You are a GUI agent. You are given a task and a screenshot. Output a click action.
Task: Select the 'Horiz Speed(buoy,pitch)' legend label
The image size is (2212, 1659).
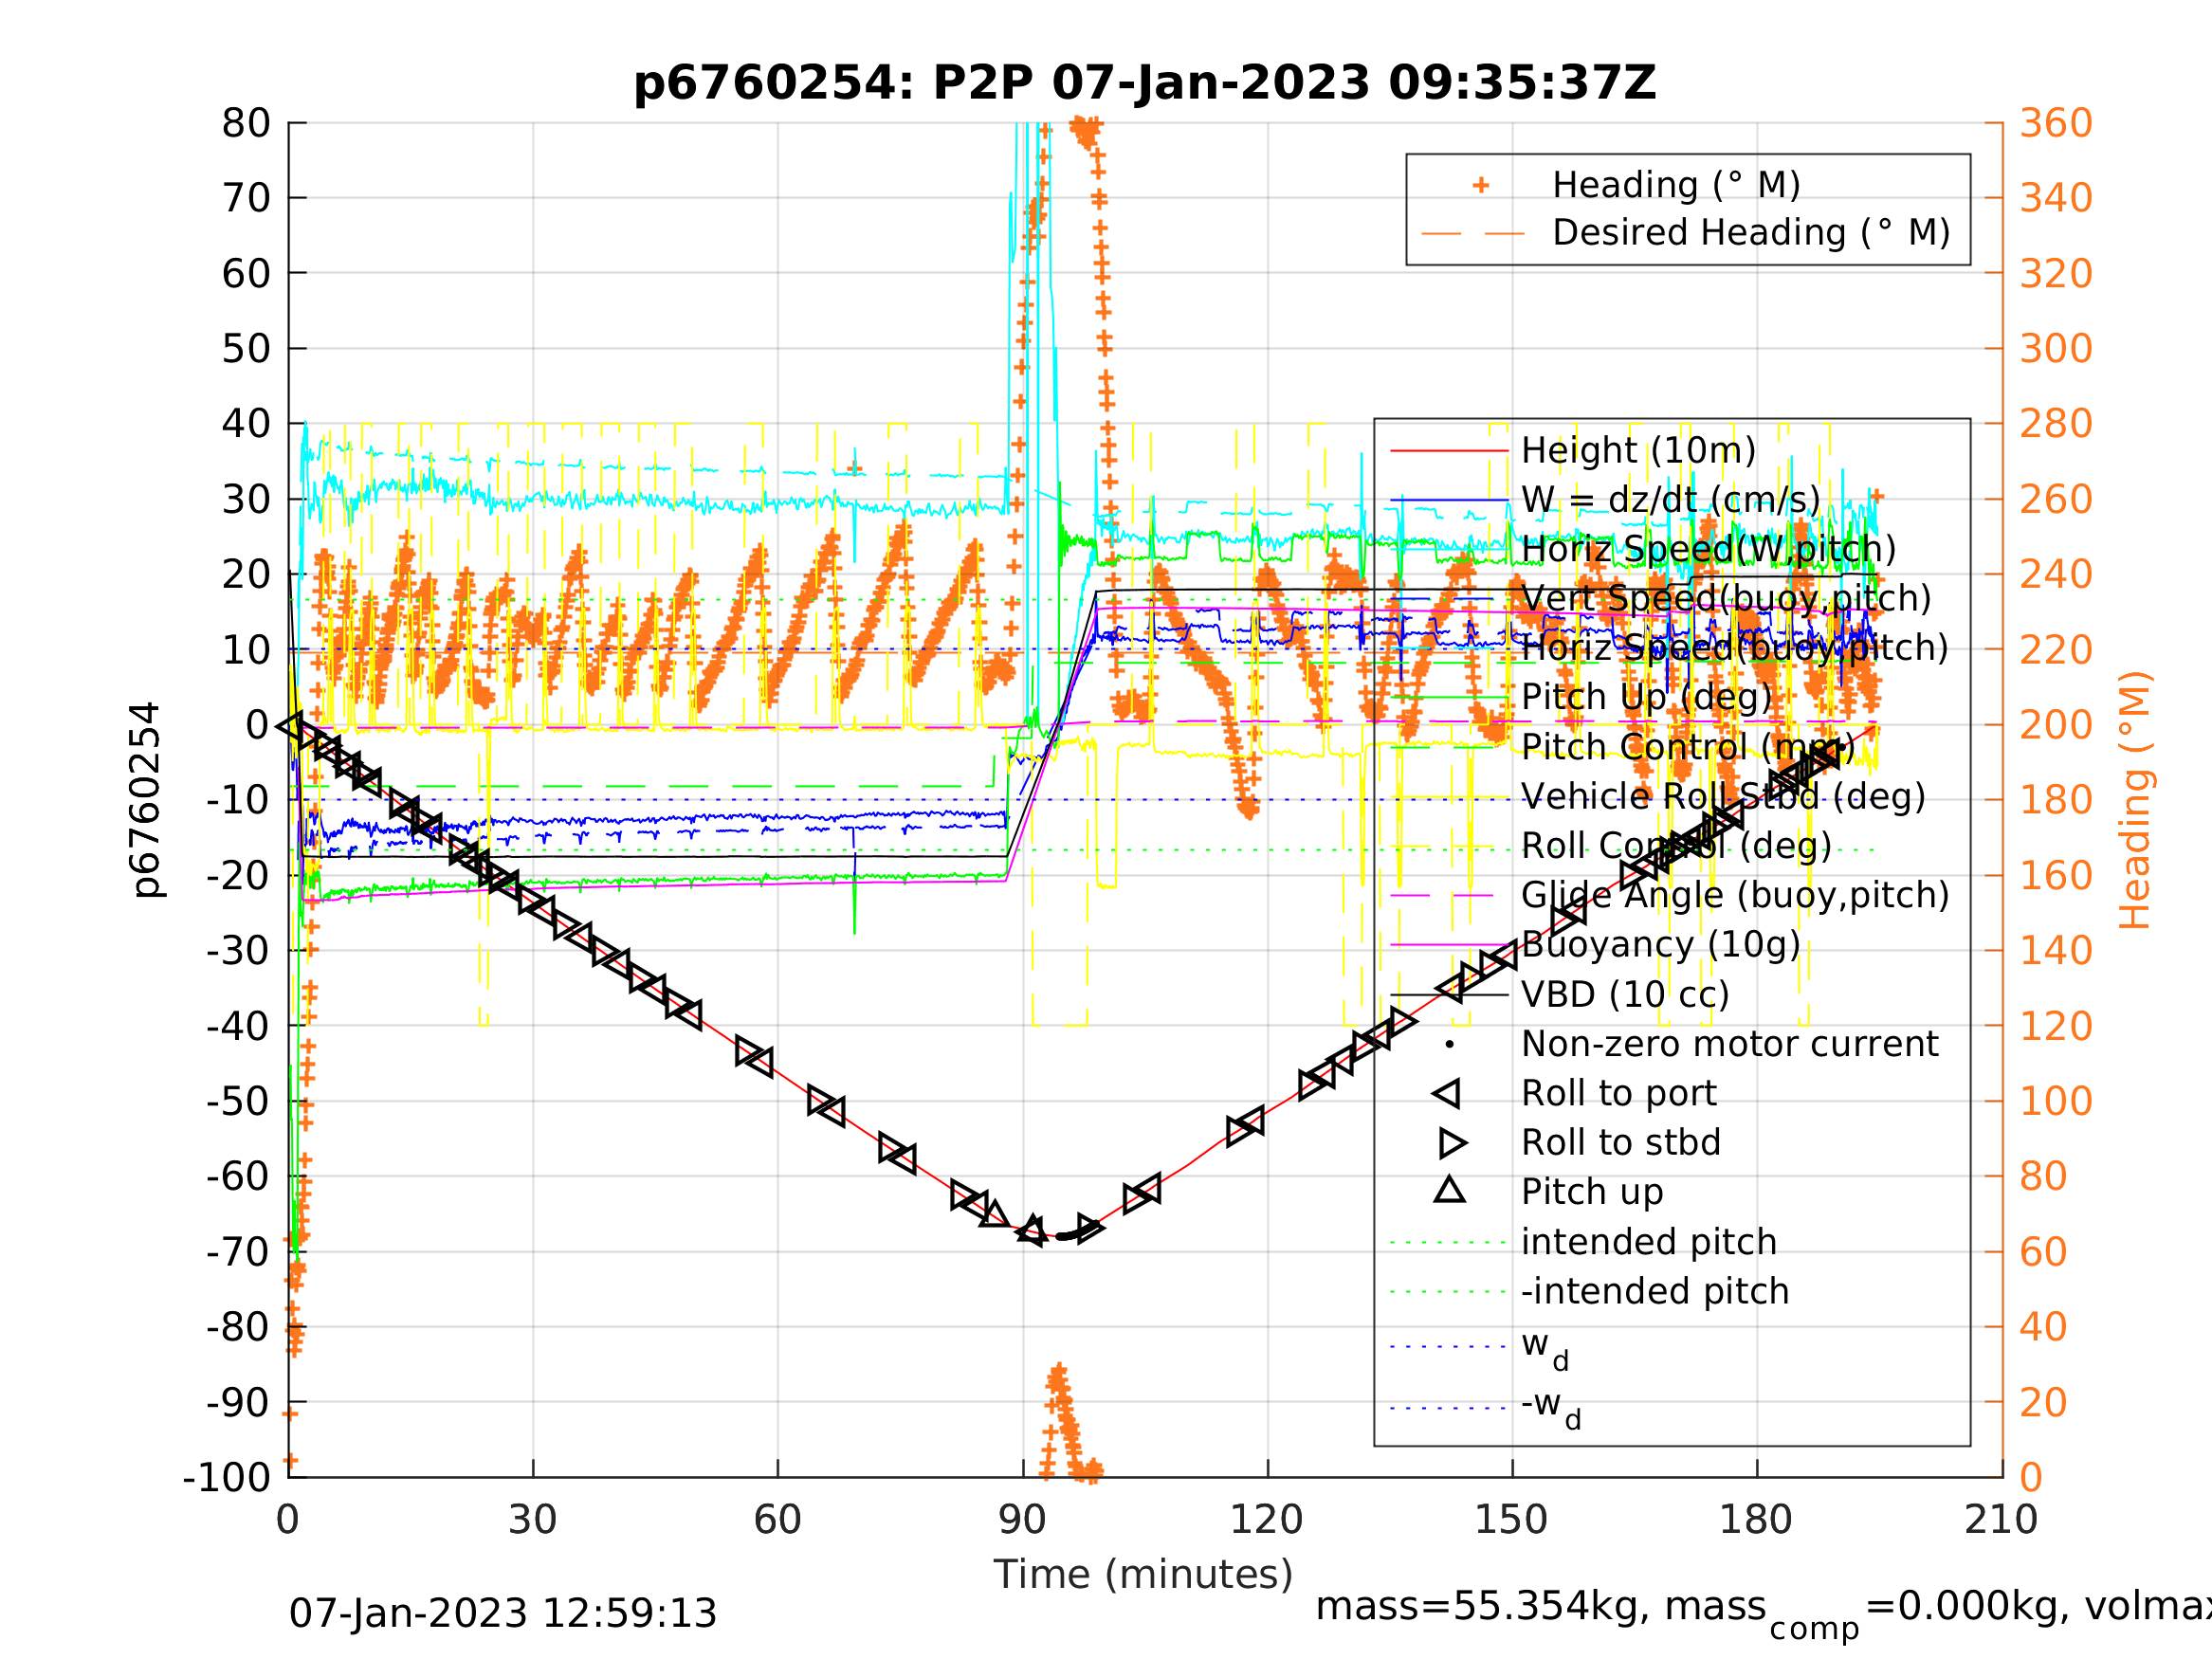coord(1735,648)
